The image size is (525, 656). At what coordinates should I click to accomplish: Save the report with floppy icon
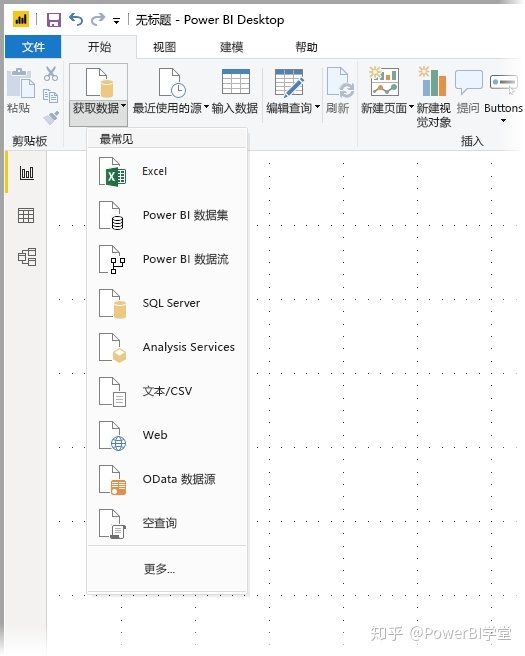[53, 20]
